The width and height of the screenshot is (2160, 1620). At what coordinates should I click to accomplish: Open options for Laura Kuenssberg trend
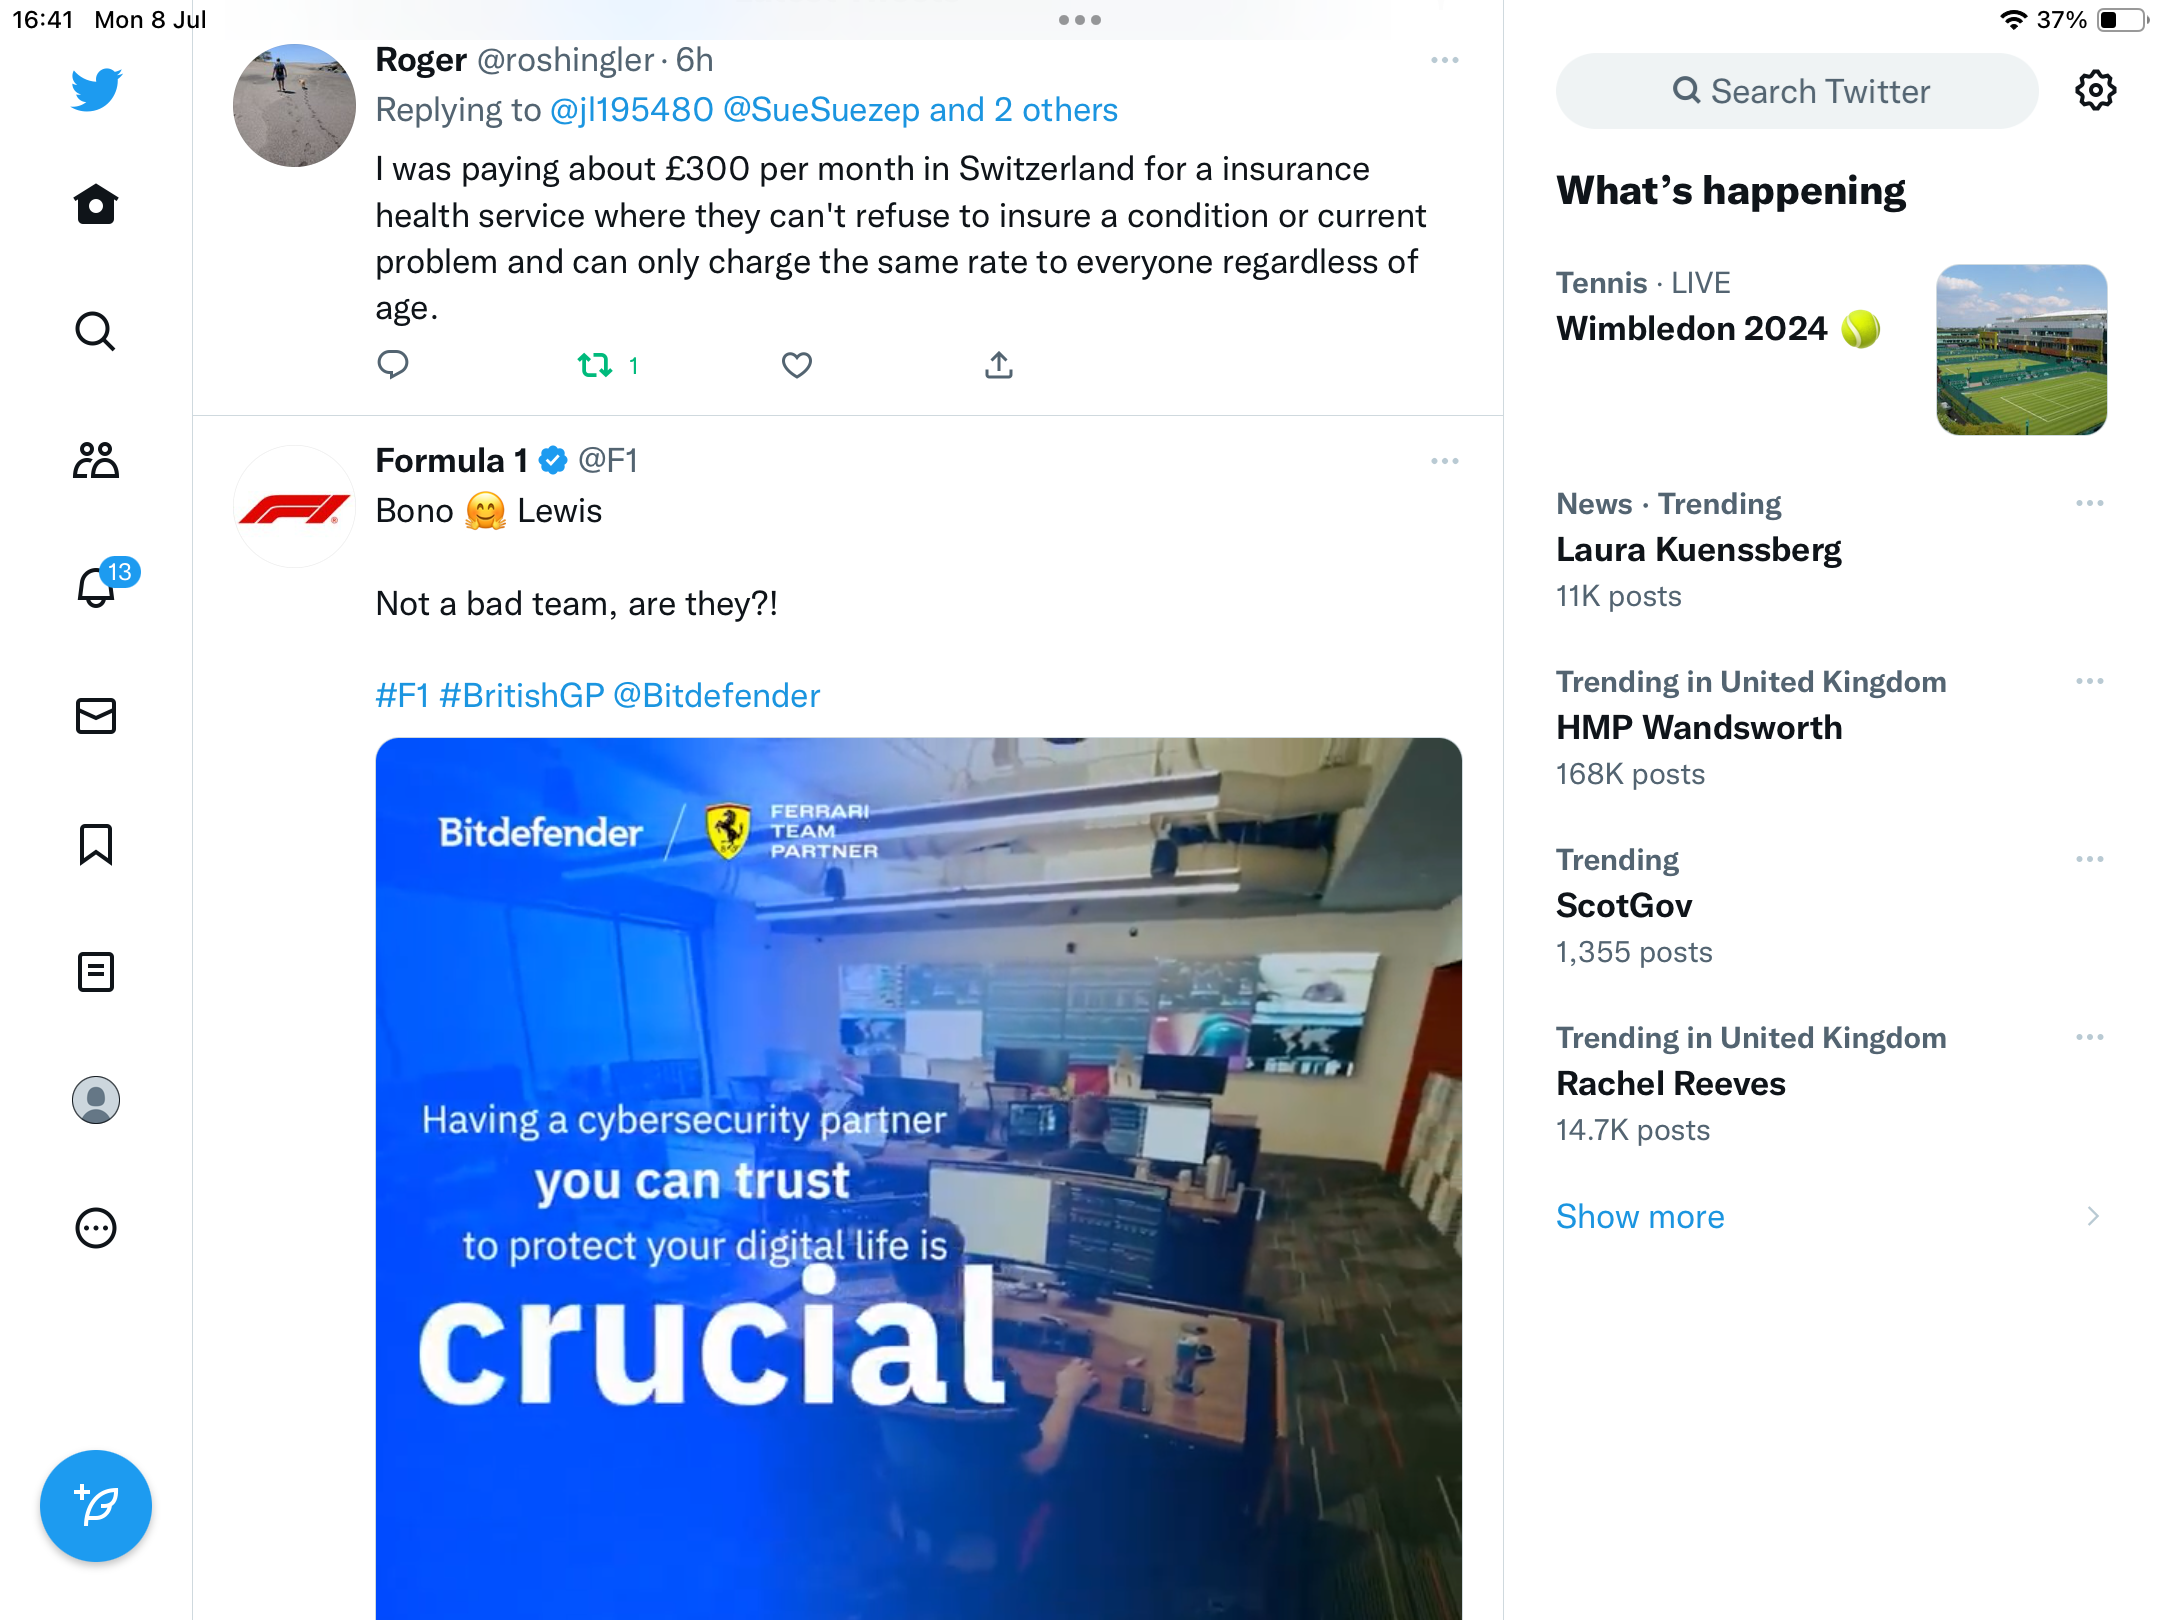click(x=2089, y=503)
